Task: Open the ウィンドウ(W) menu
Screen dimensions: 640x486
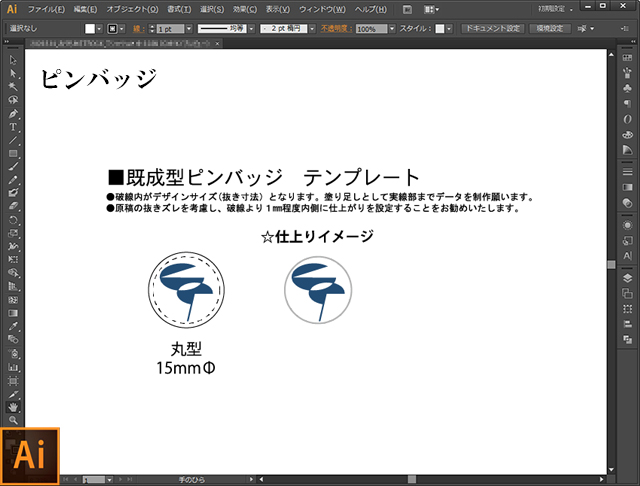Action: tap(322, 9)
